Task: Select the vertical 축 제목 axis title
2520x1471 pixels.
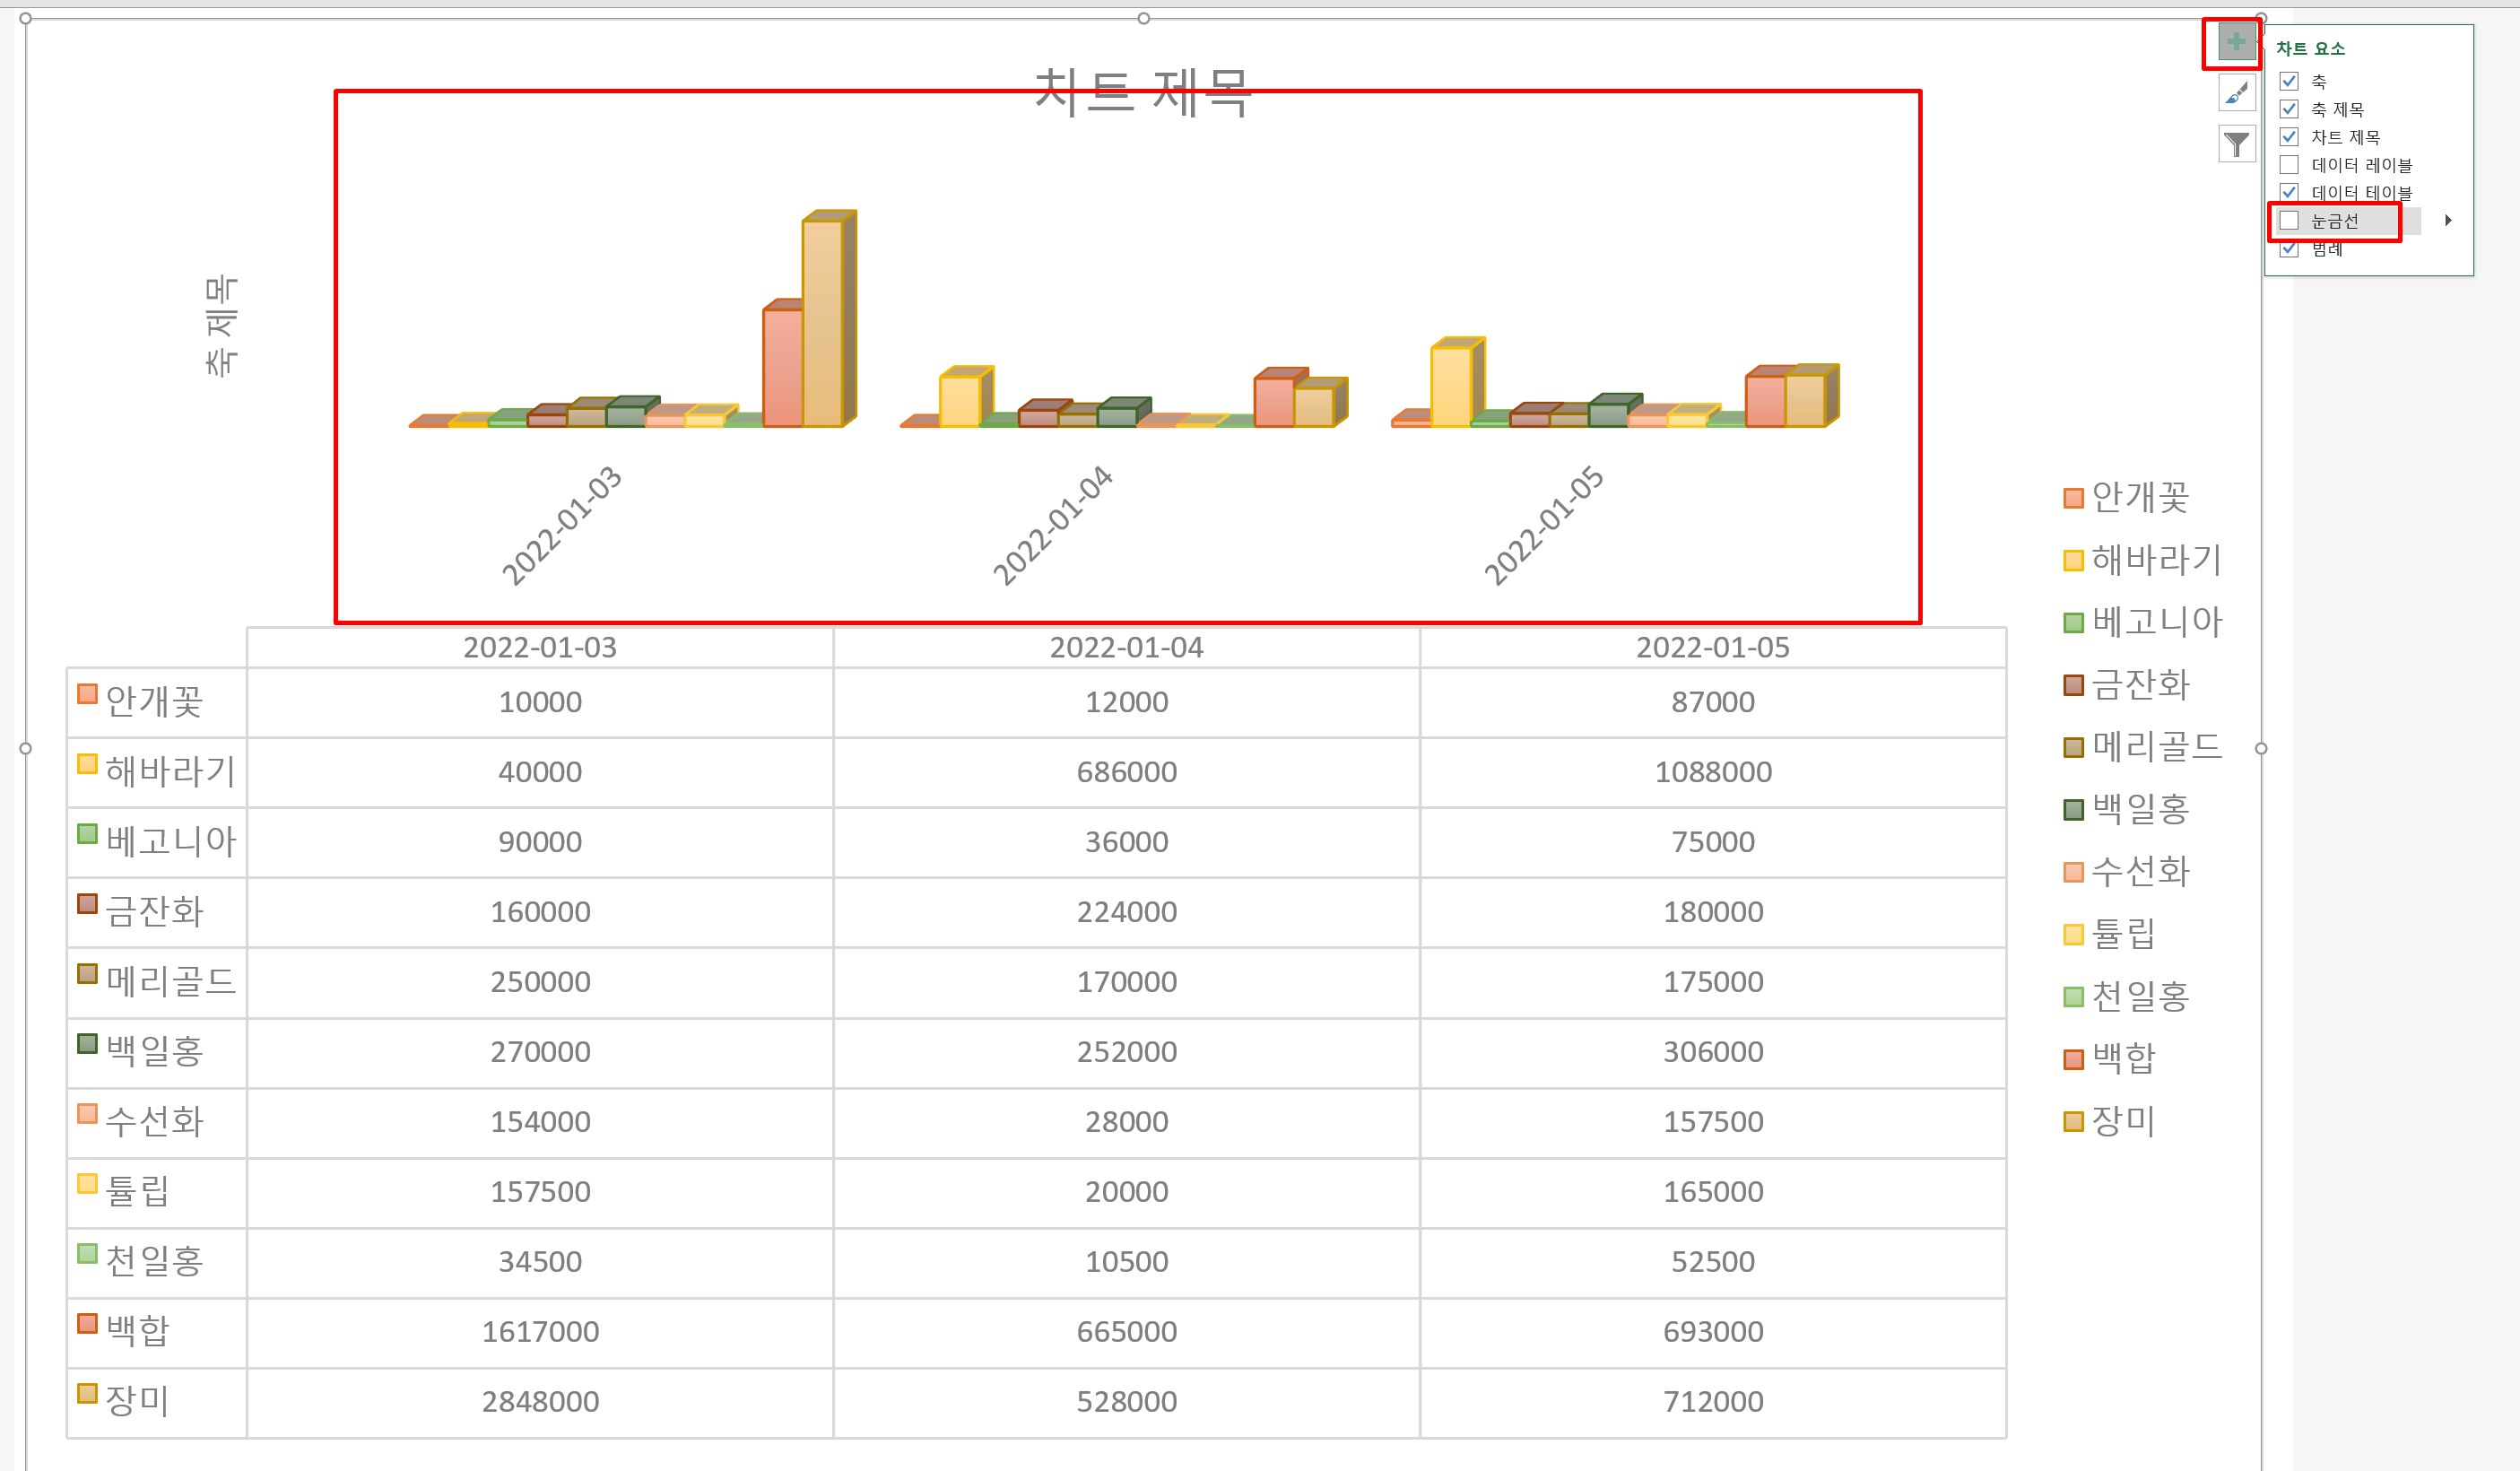Action: (221, 326)
